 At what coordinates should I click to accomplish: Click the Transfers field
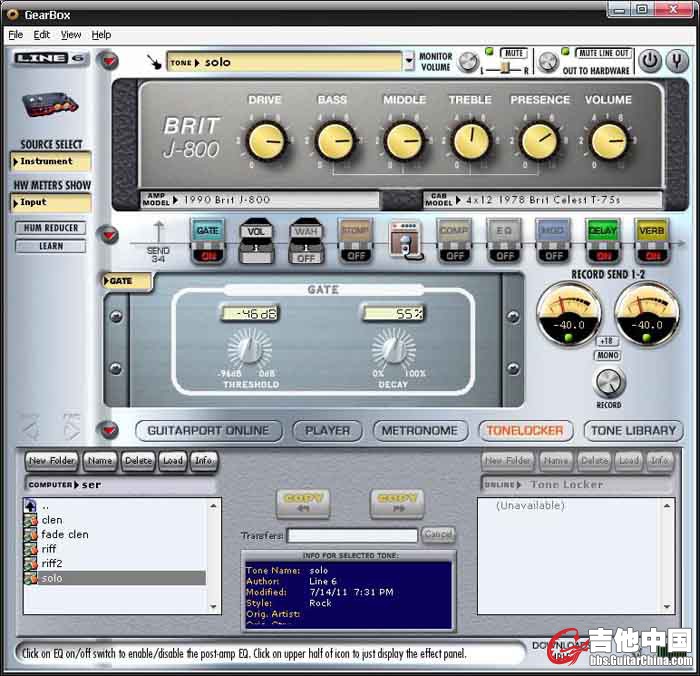coord(352,535)
